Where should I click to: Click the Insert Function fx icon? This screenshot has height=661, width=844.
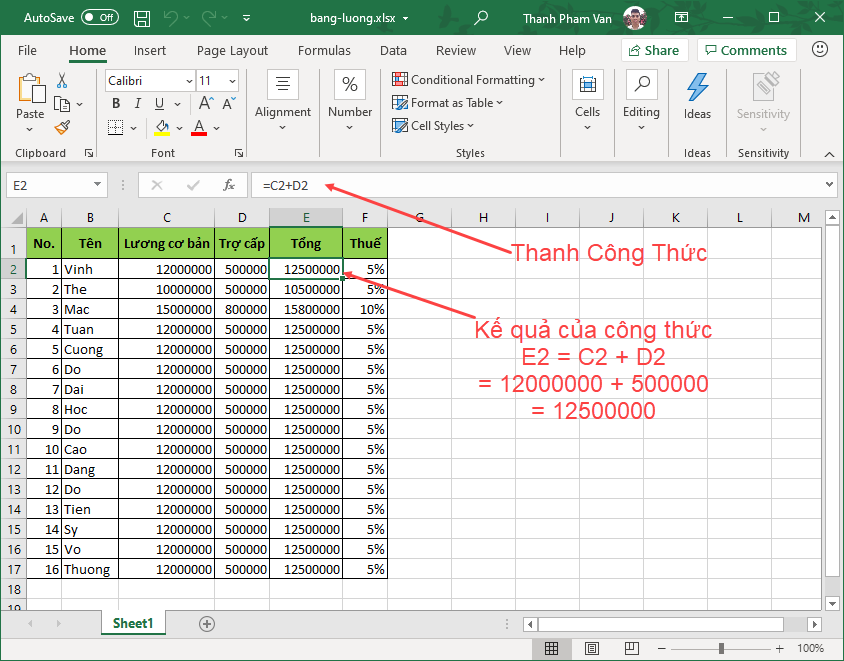click(229, 185)
